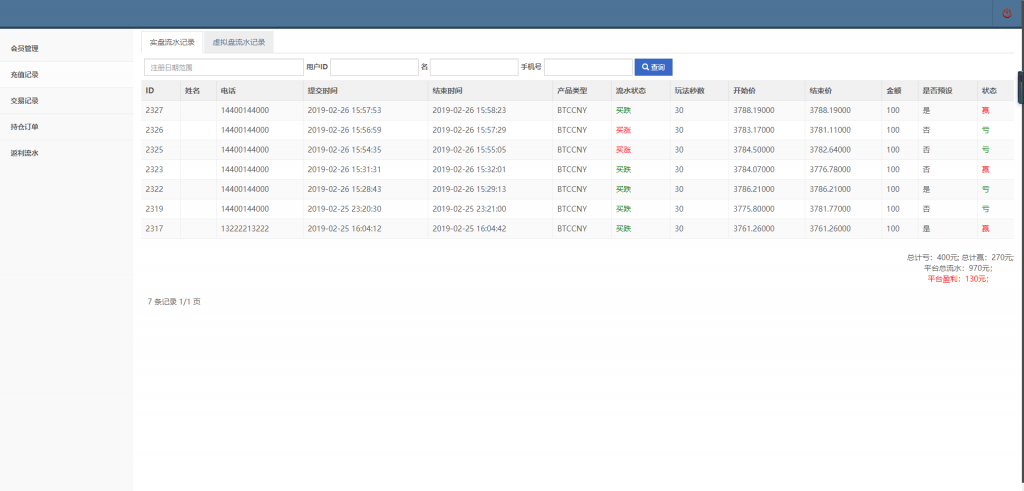This screenshot has width=1024, height=491.
Task: Focus the 手机号 phone number field
Action: (587, 67)
